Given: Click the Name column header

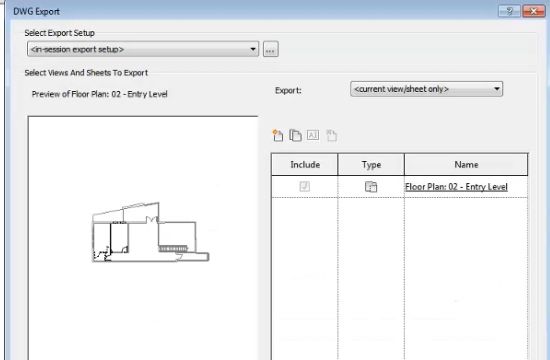Looking at the screenshot, I should [466, 165].
